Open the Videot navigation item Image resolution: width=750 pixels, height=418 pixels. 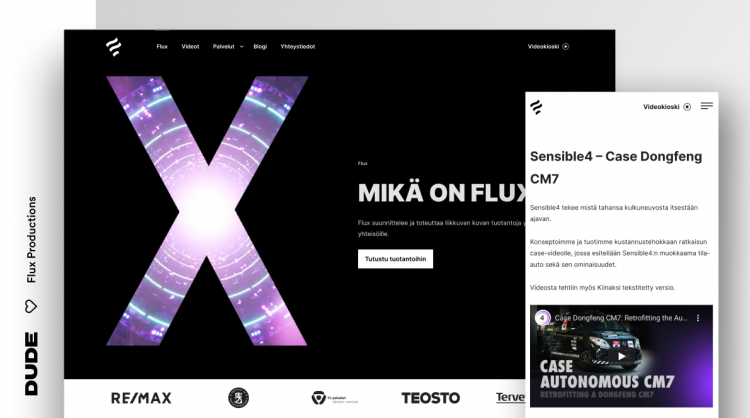click(x=190, y=46)
